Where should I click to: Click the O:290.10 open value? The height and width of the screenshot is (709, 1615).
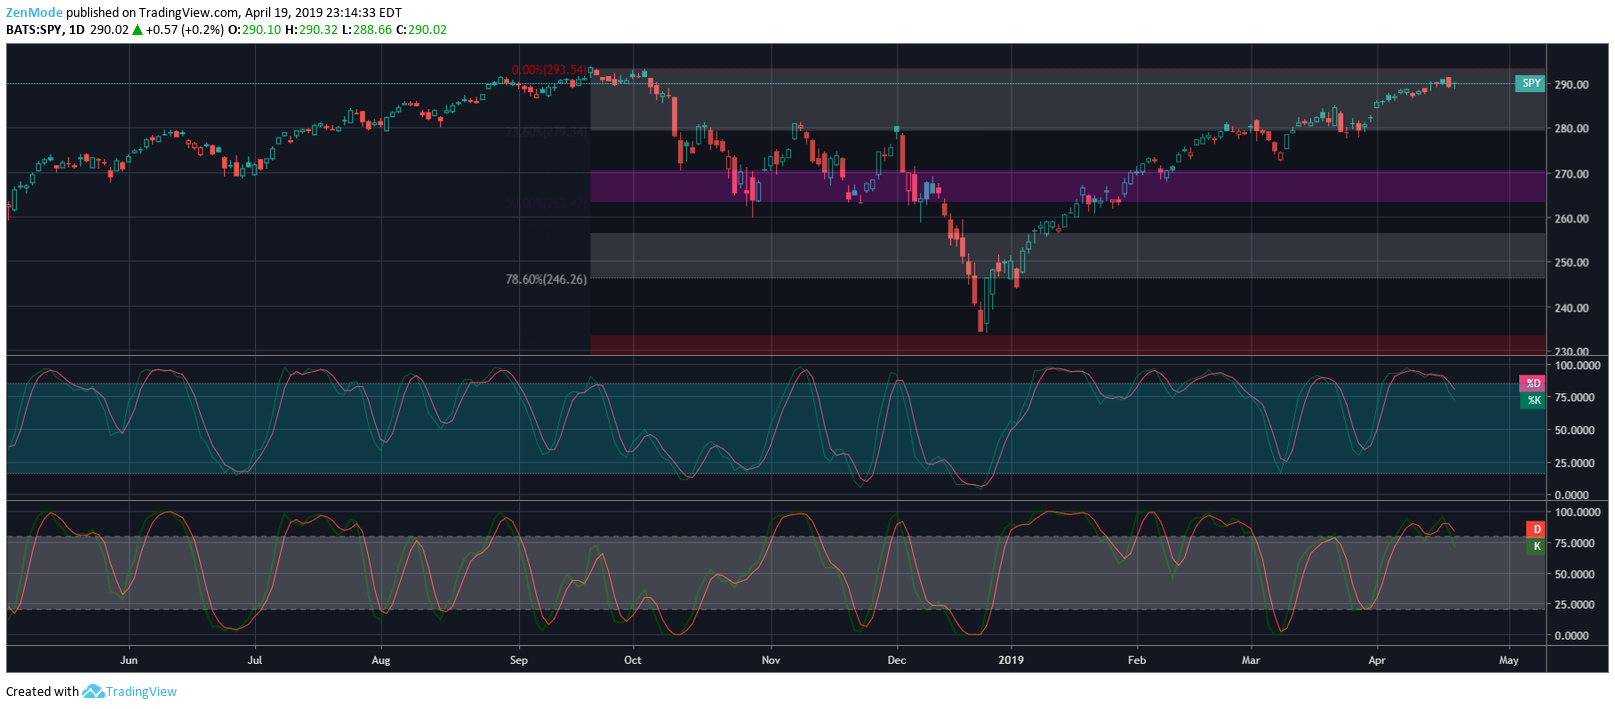click(x=254, y=30)
